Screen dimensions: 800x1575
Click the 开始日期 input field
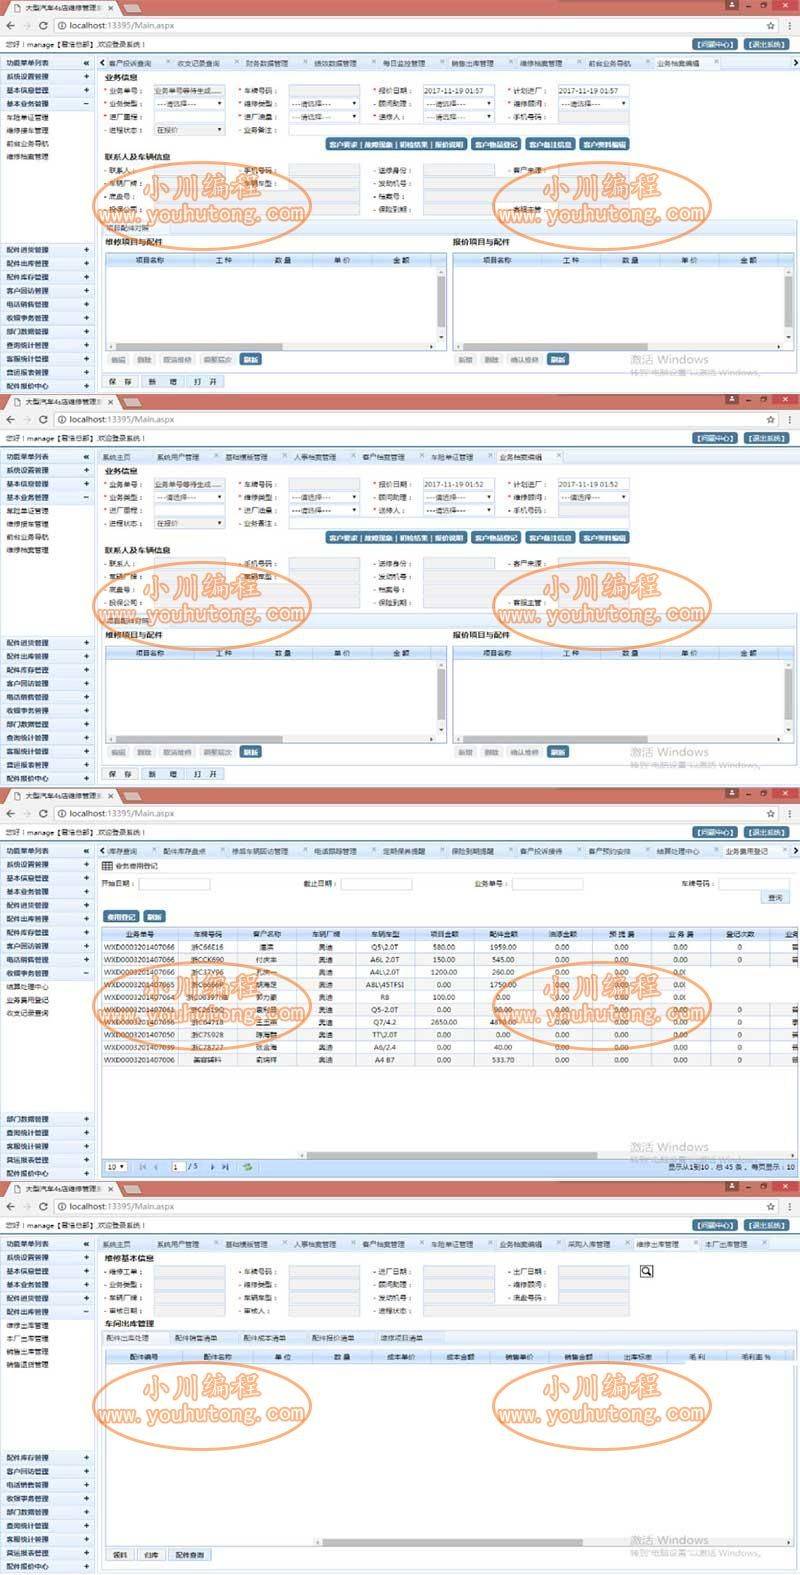tap(174, 884)
